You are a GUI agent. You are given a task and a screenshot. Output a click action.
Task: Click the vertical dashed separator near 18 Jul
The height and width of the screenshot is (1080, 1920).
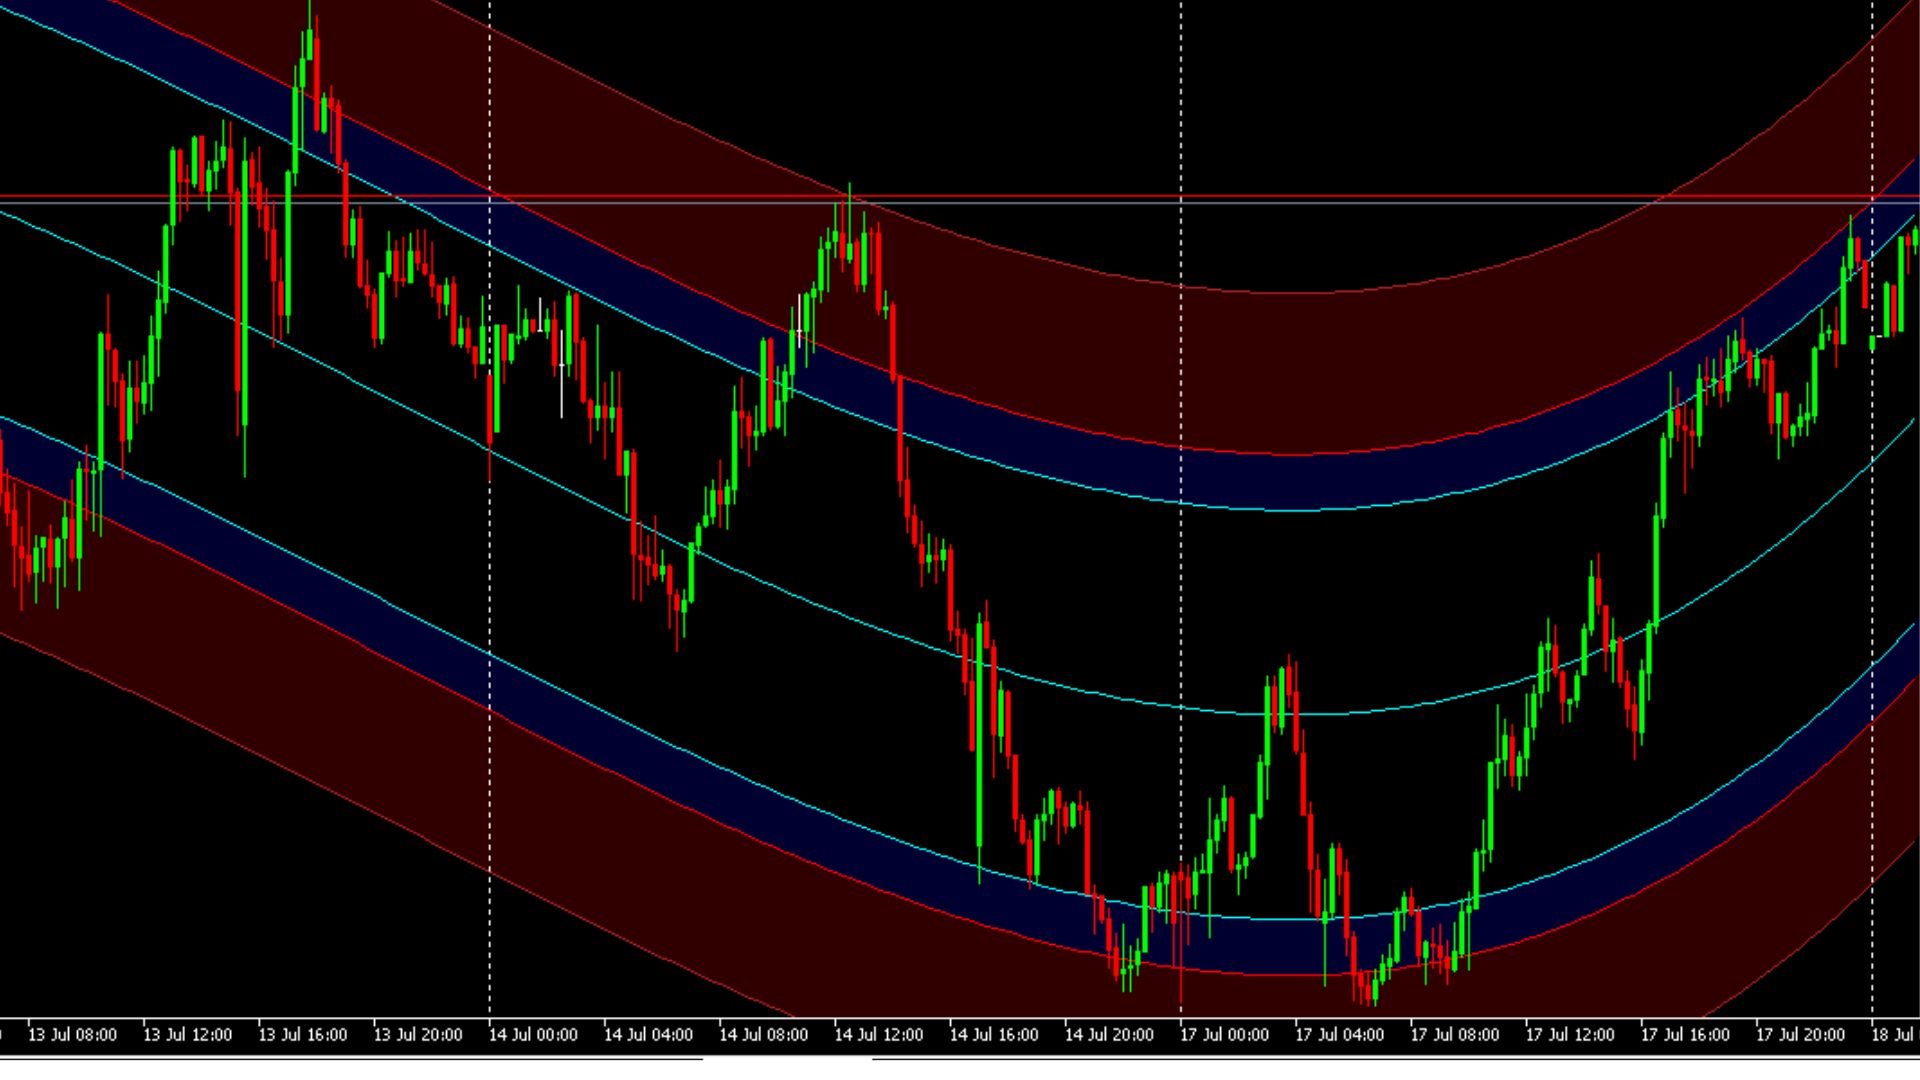(1873, 600)
